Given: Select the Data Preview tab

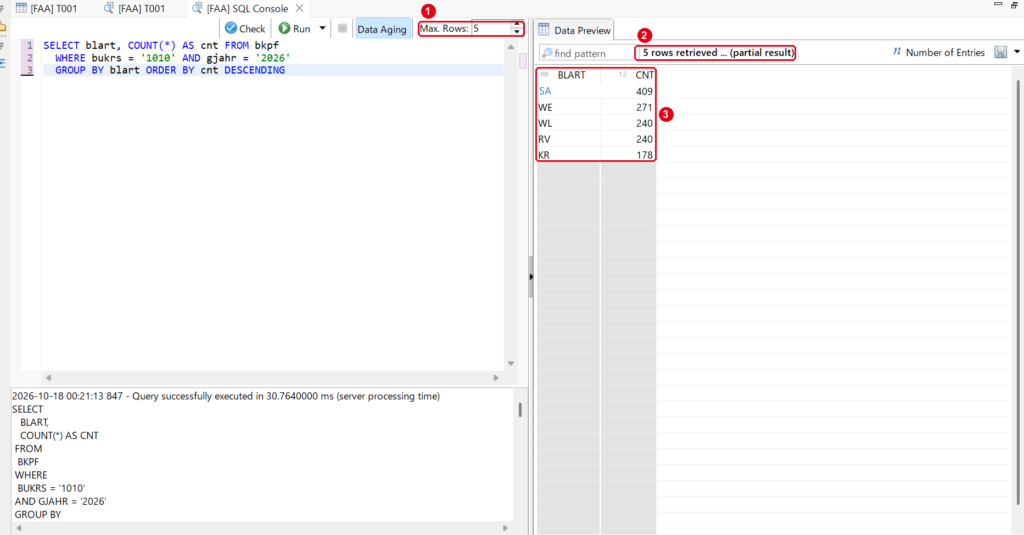Looking at the screenshot, I should (x=574, y=30).
